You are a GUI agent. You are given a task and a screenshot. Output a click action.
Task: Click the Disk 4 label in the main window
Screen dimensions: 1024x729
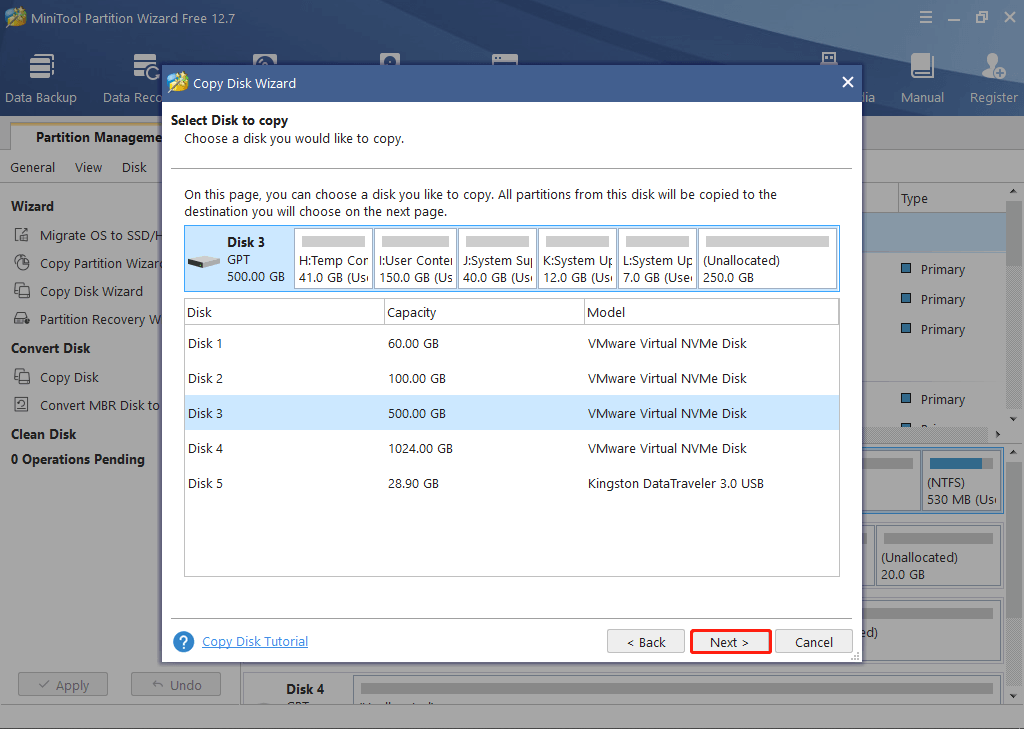(305, 688)
